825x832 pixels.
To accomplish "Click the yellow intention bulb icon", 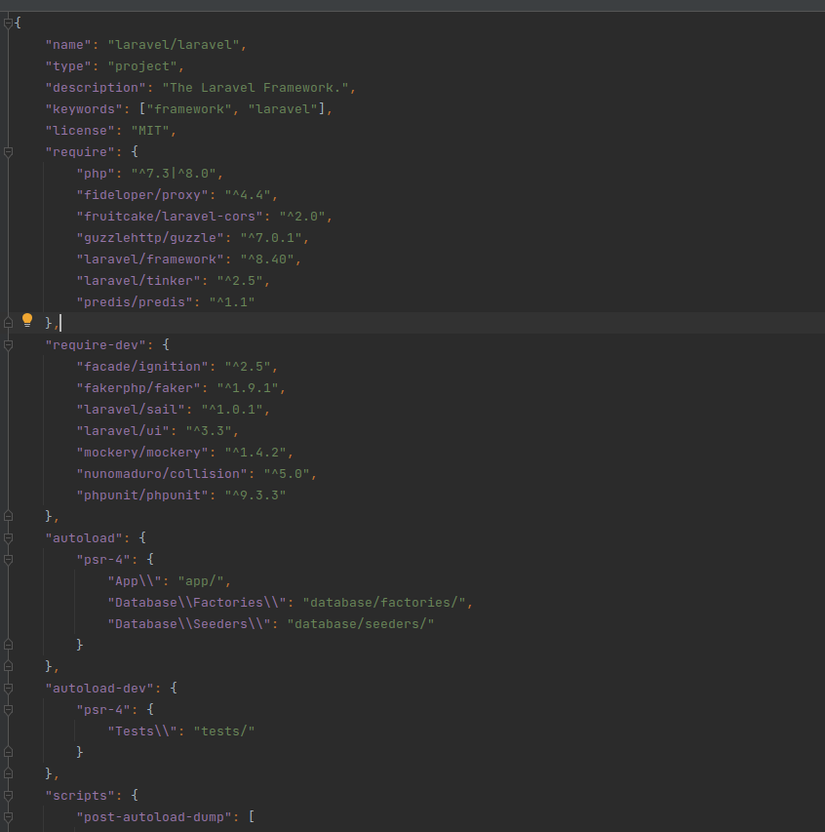I will (27, 319).
